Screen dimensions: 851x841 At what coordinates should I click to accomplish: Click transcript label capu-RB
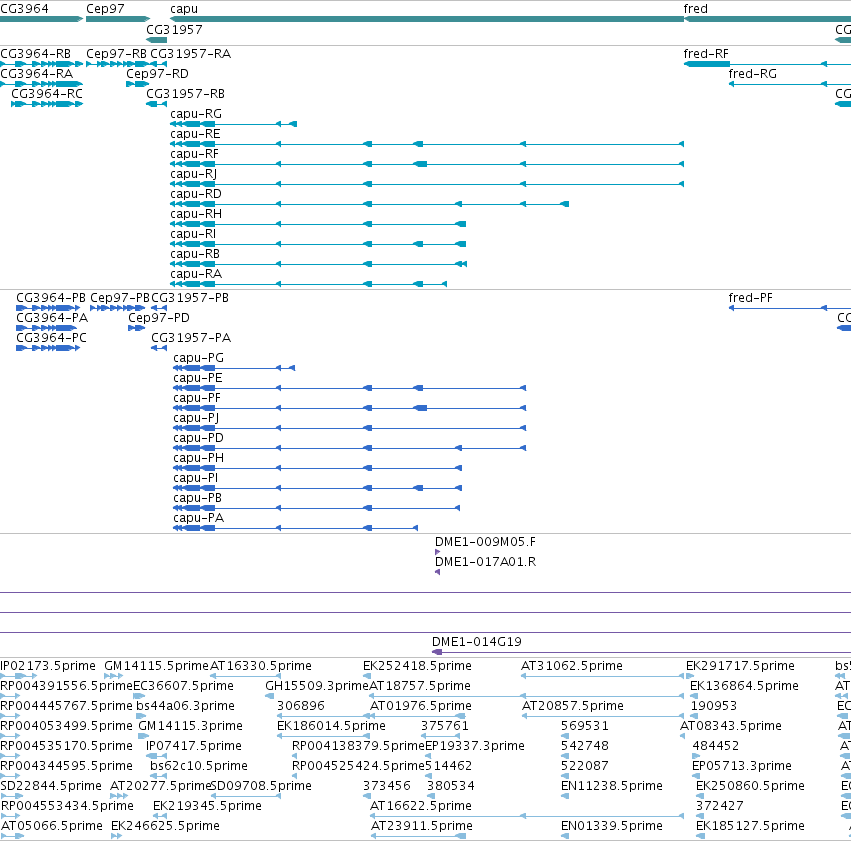point(195,254)
